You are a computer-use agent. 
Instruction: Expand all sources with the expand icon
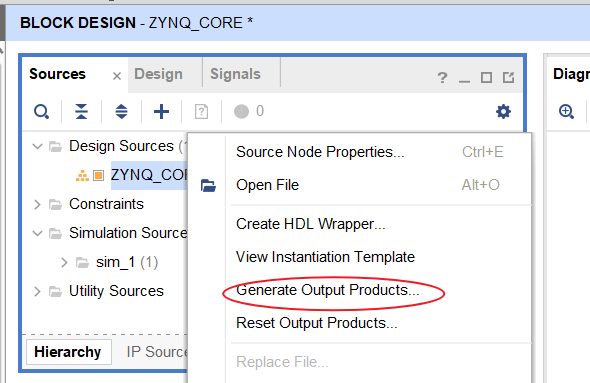tap(121, 111)
